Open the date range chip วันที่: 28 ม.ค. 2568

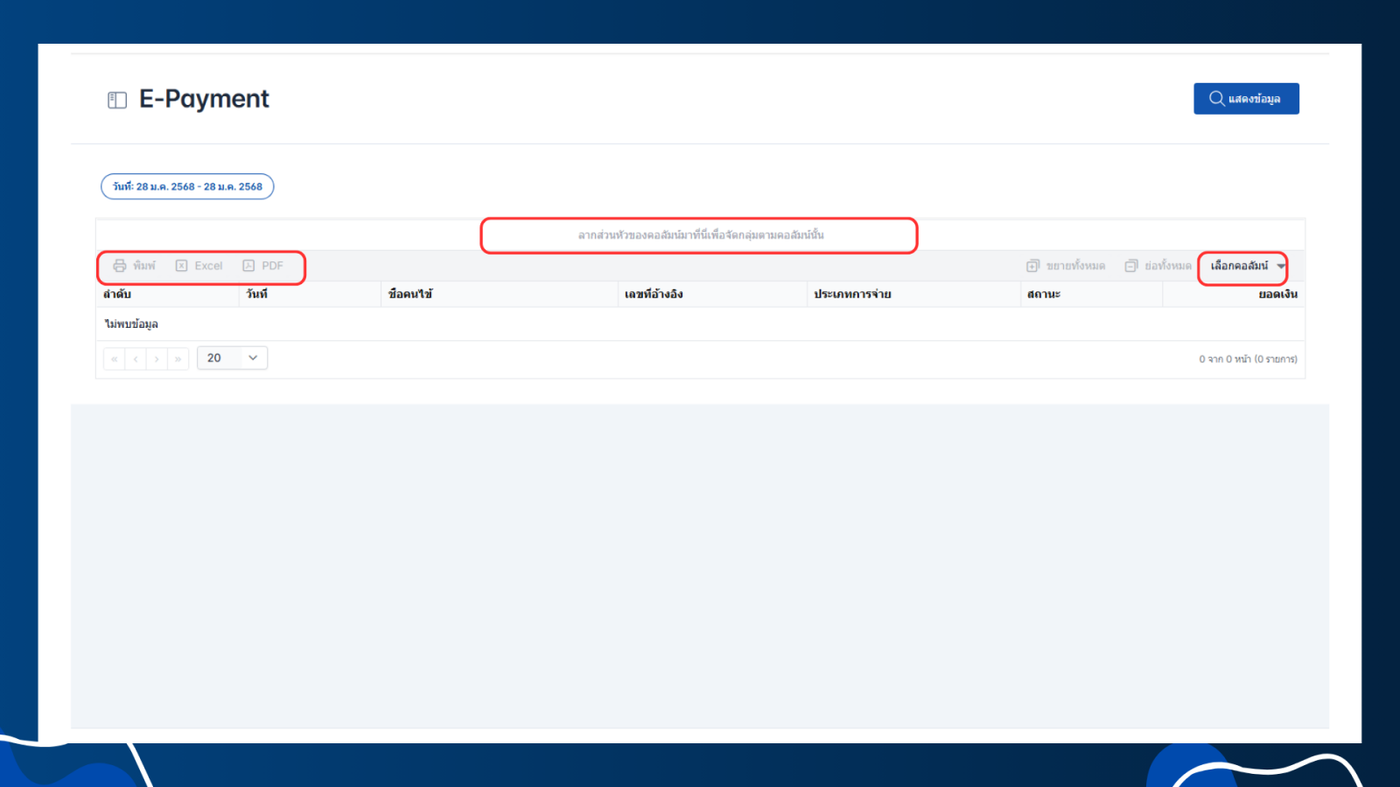tap(187, 187)
